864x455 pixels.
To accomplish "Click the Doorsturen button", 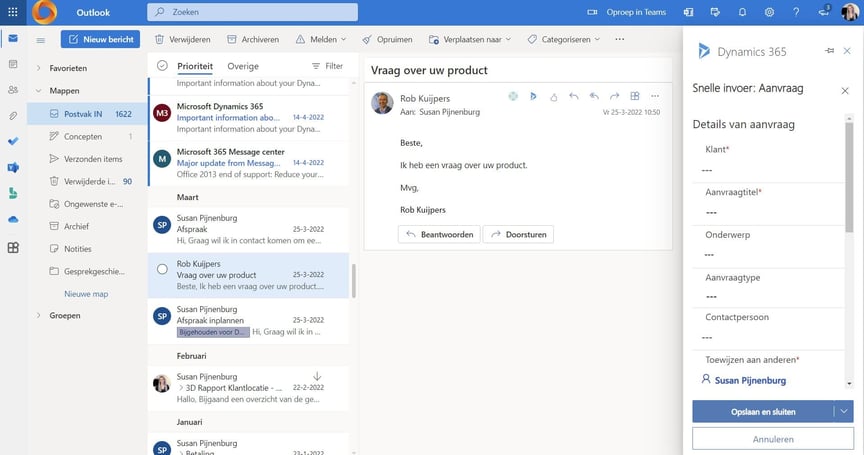I will (518, 234).
